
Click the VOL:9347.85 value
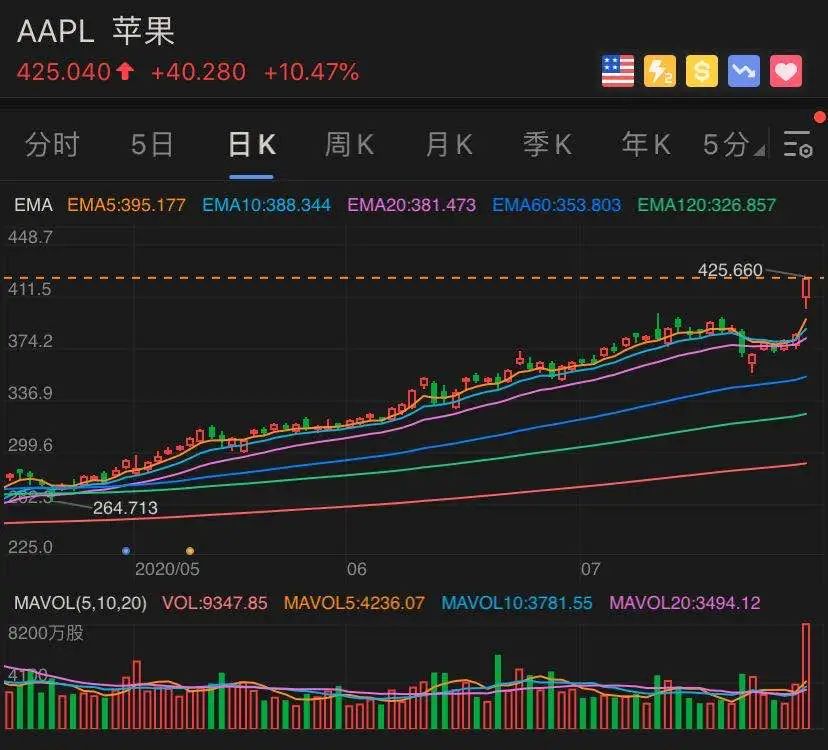(214, 603)
